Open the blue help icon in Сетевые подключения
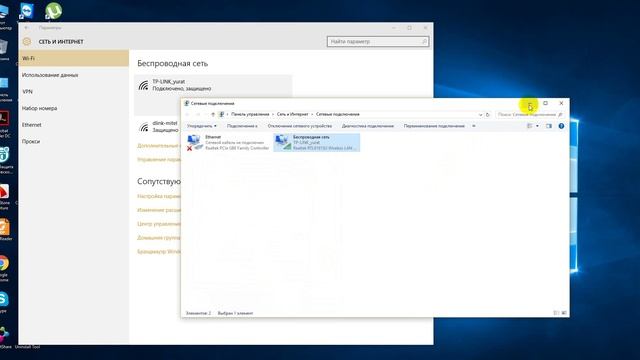 (x=561, y=126)
